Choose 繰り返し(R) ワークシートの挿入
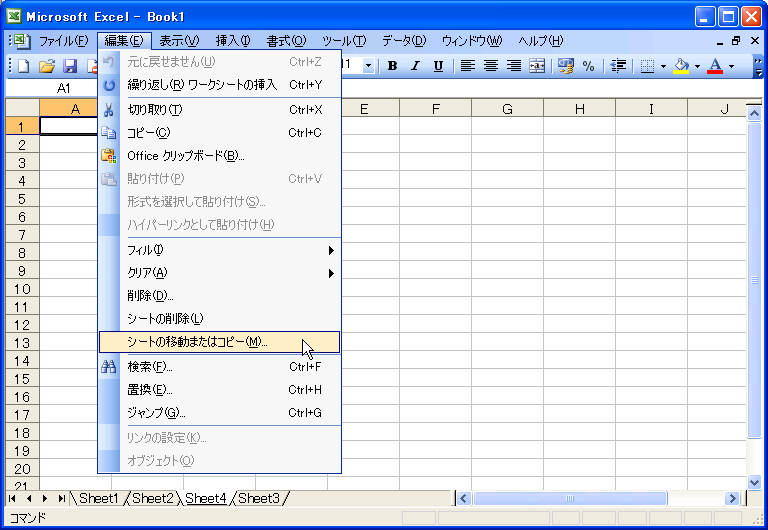This screenshot has width=768, height=530. point(219,85)
